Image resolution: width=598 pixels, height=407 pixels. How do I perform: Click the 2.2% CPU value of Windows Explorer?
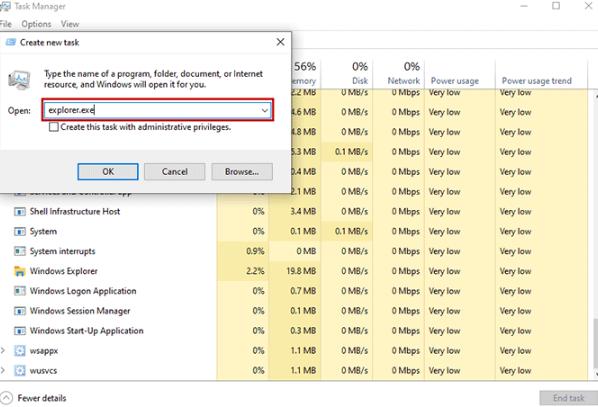click(x=255, y=271)
